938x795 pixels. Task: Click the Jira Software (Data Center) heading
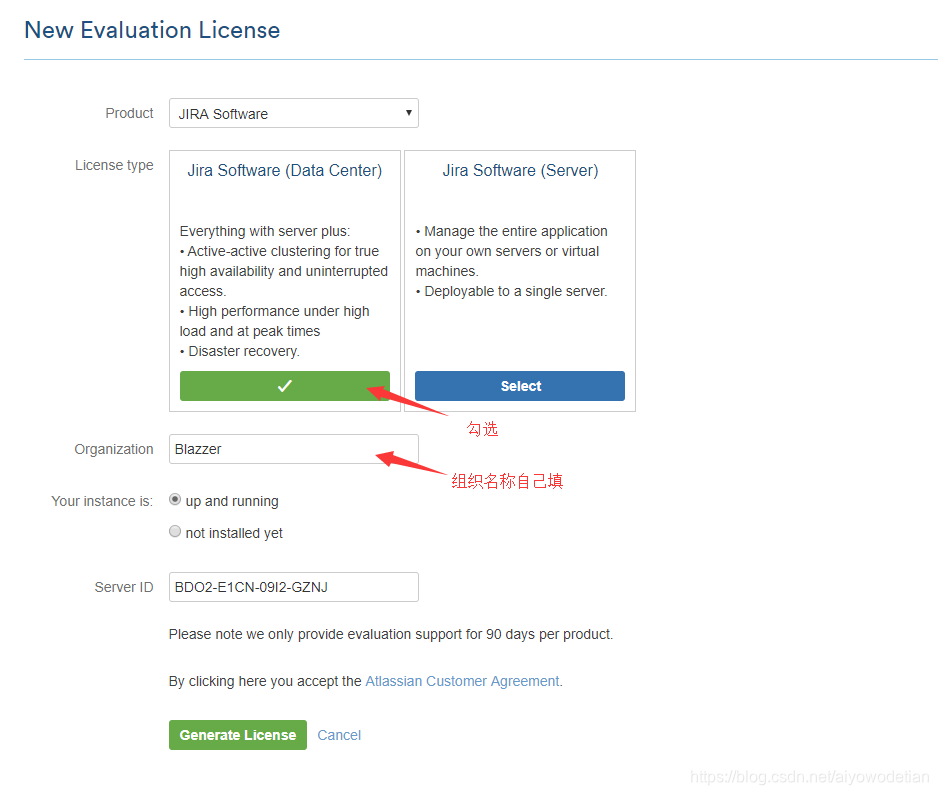point(285,170)
